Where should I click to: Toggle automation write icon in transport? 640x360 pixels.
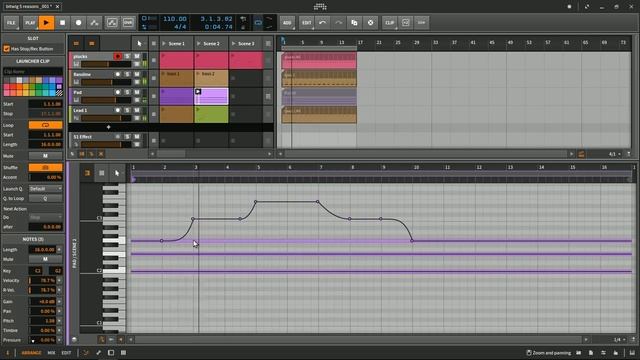94,23
